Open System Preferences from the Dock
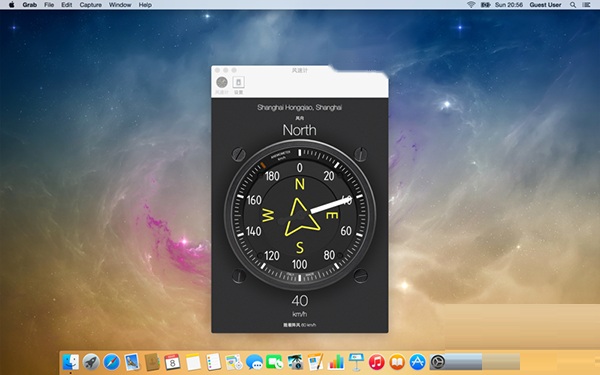 438,362
